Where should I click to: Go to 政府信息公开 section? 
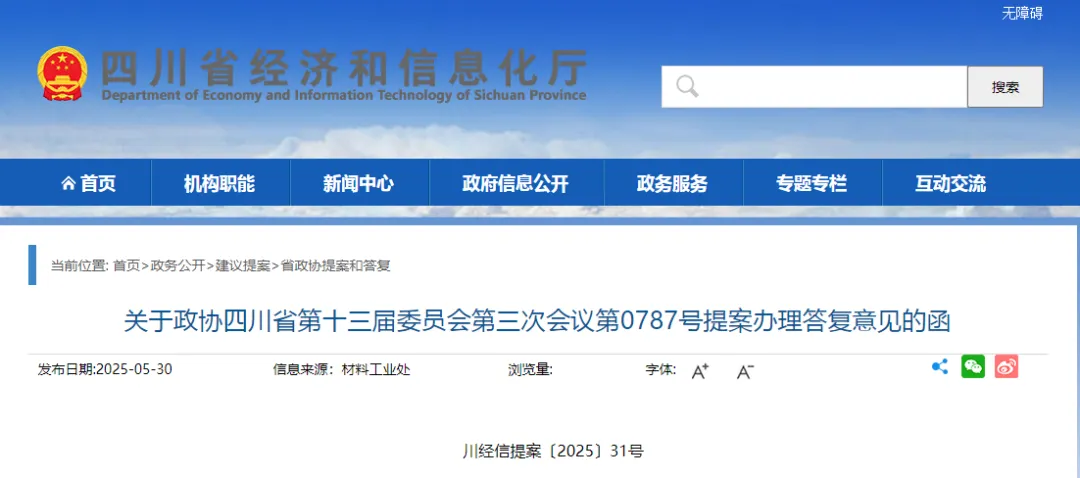(x=515, y=184)
